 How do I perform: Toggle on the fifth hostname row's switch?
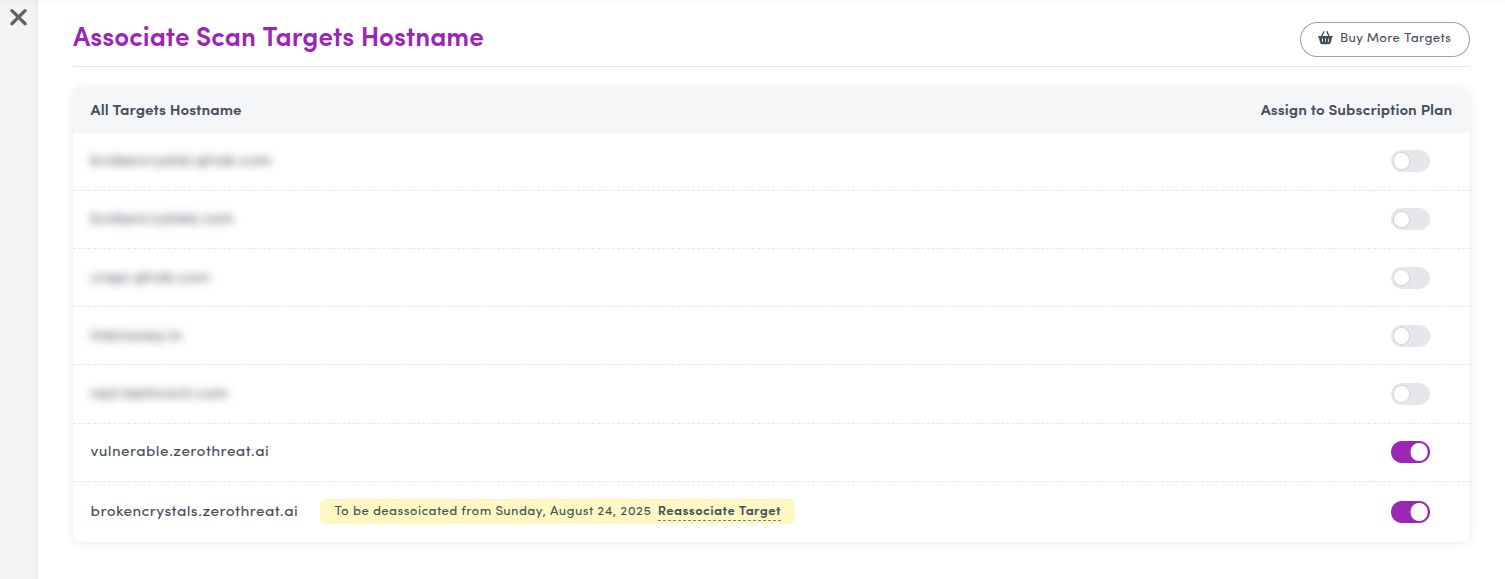[1410, 394]
